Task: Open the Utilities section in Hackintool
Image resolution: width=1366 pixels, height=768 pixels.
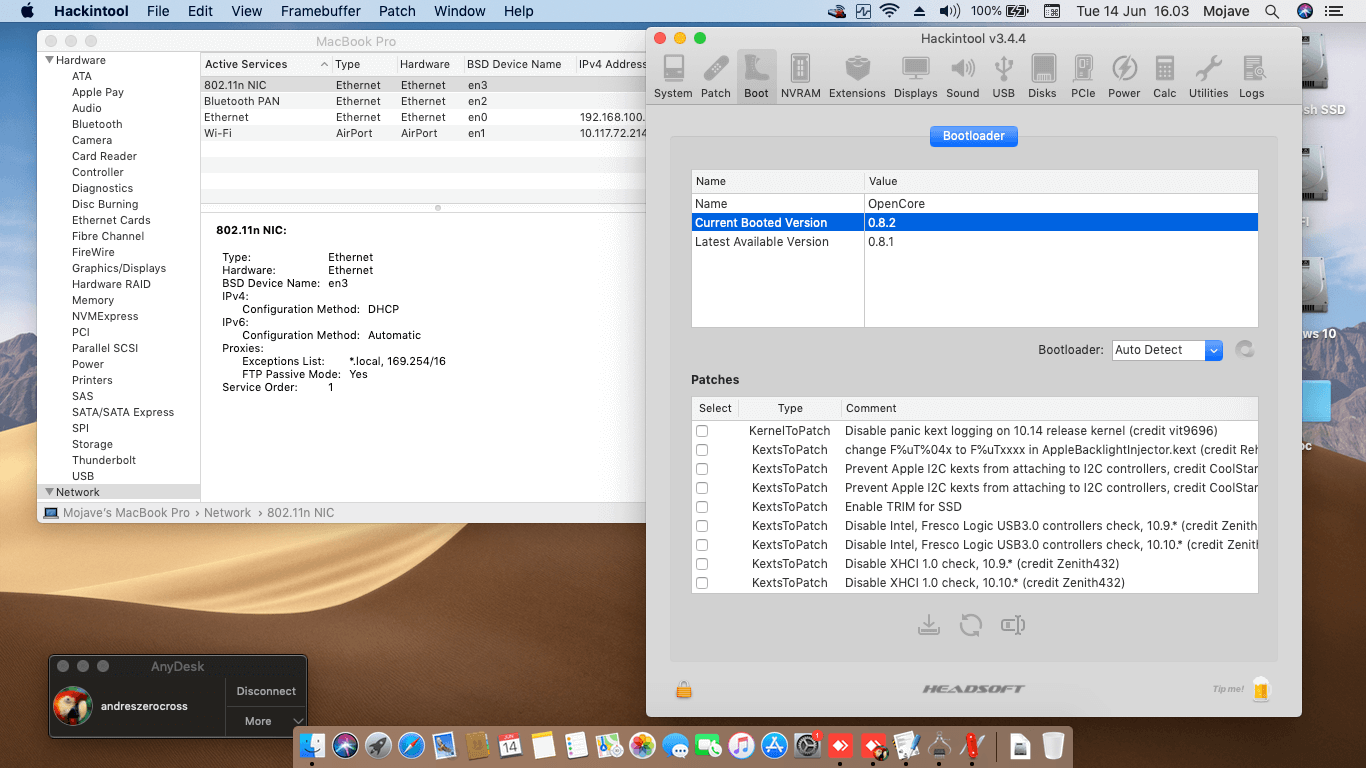Action: [1208, 76]
